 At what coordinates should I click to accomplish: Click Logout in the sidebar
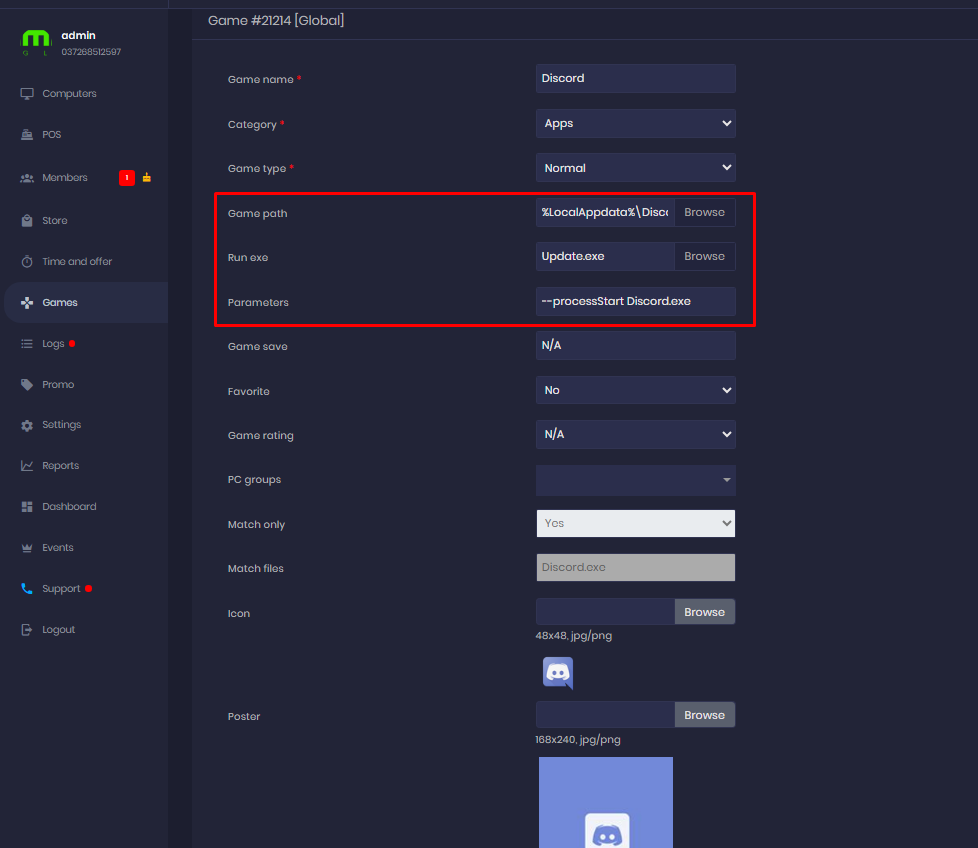[59, 630]
